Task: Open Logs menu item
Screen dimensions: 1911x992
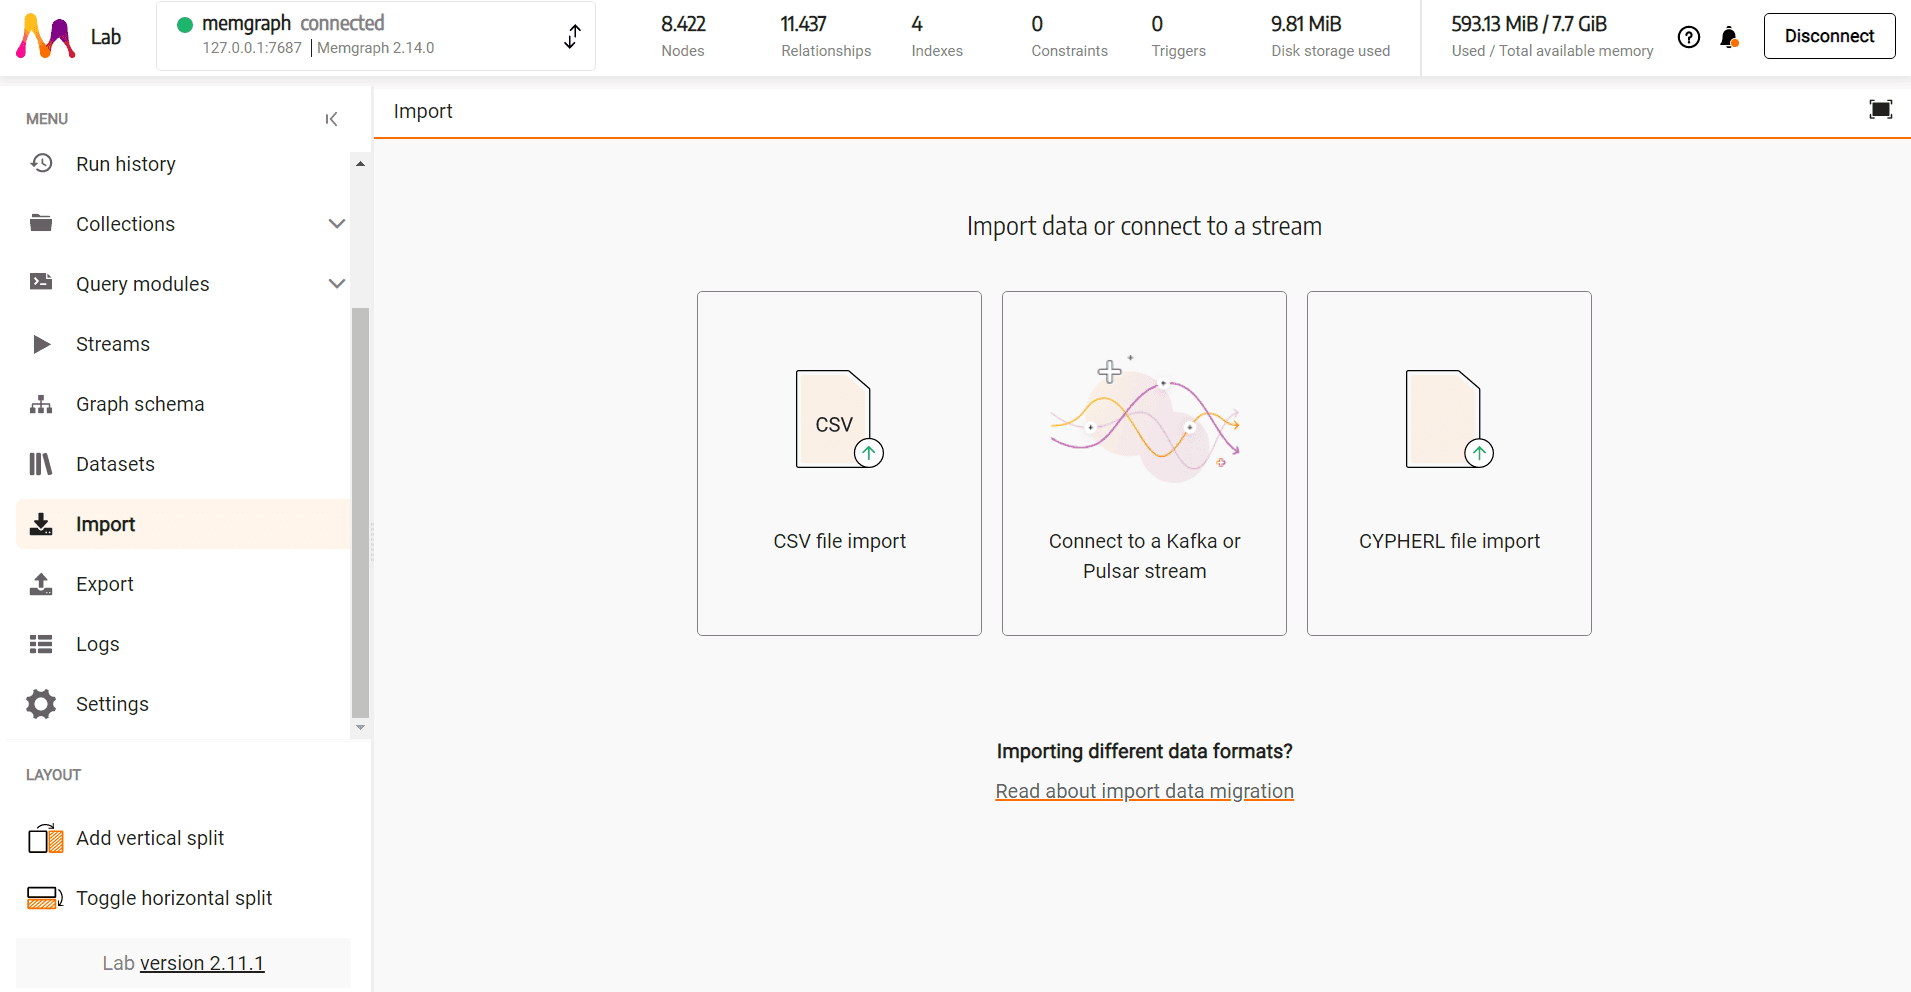Action: pyautogui.click(x=183, y=644)
